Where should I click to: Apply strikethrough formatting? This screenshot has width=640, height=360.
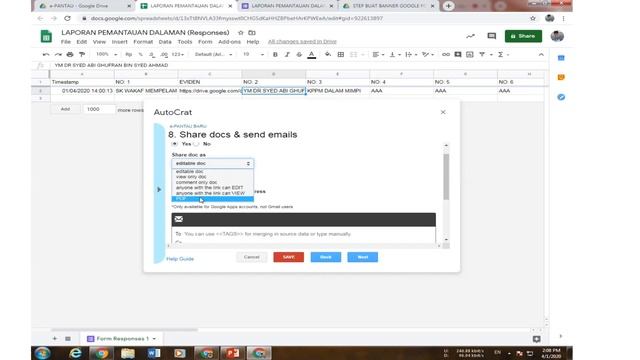tap(299, 54)
